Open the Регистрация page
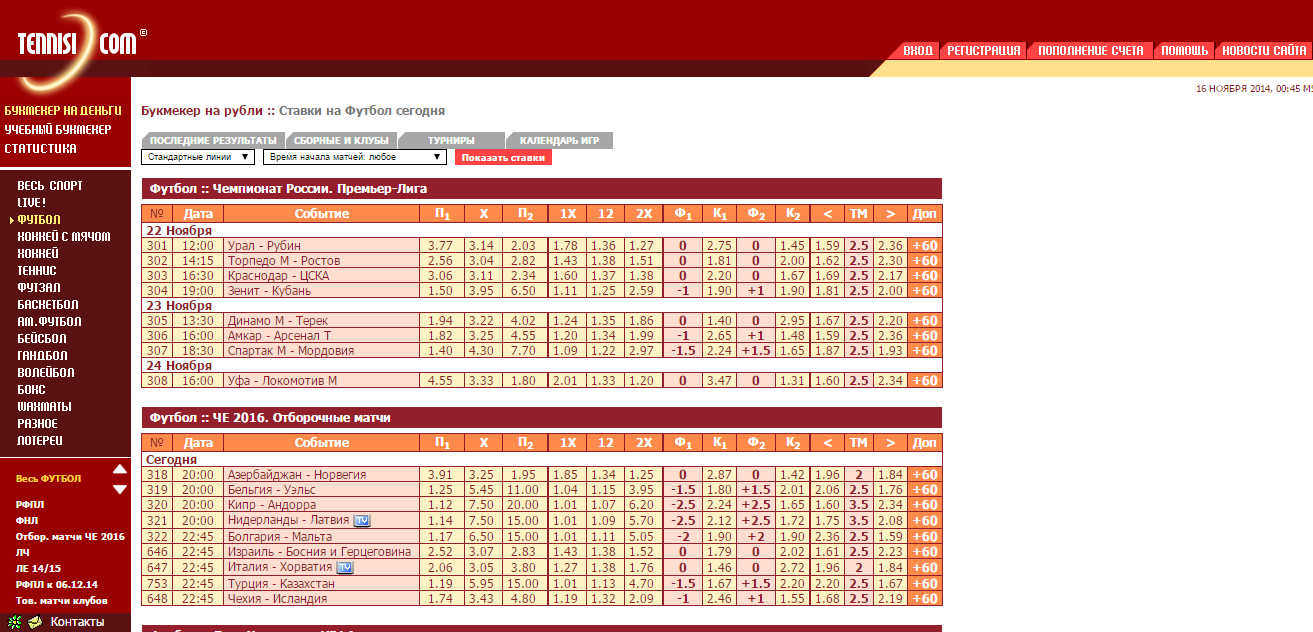Viewport: 1313px width, 632px height. 984,50
